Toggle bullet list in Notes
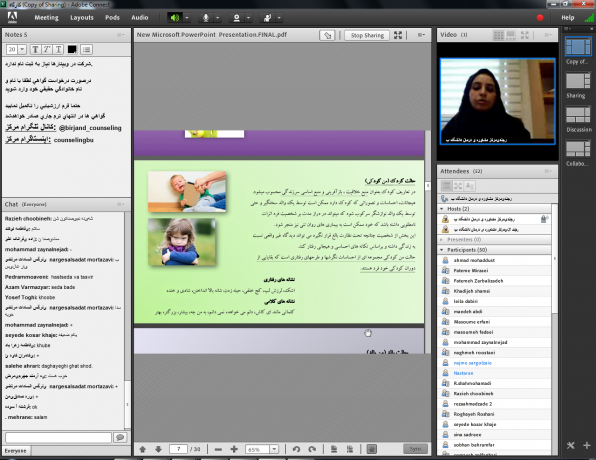 pyautogui.click(x=86, y=49)
